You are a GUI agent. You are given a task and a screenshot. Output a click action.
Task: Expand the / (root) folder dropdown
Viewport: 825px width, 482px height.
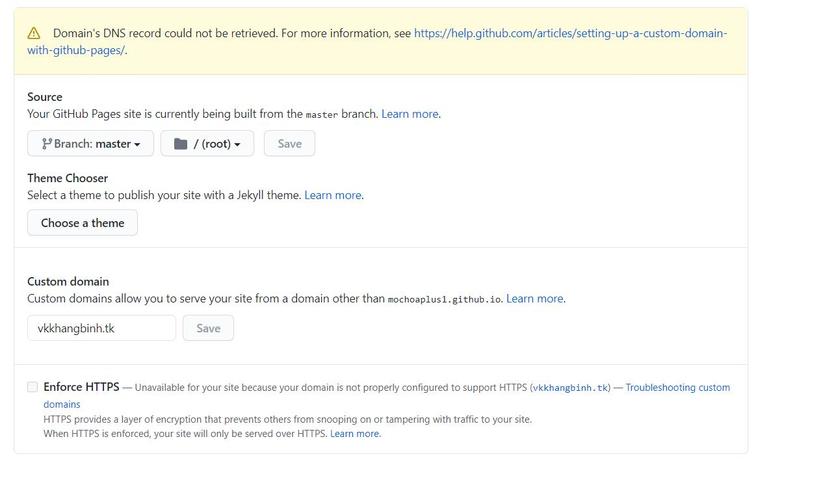[207, 144]
